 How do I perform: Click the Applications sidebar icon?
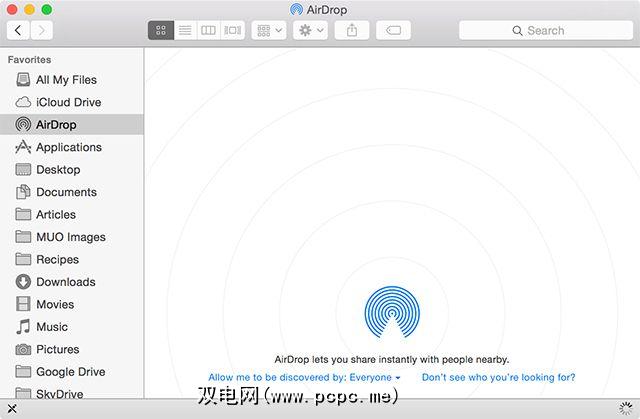(x=23, y=147)
